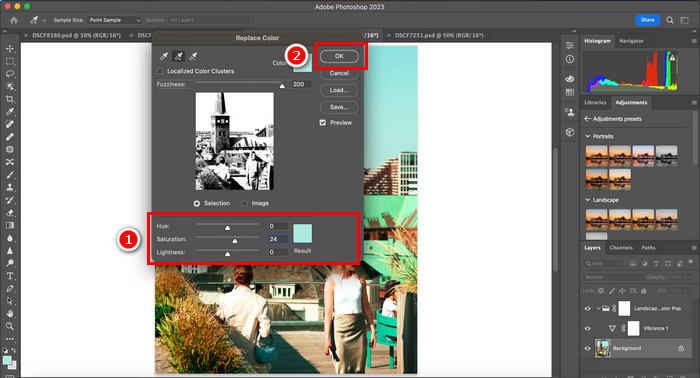The height and width of the screenshot is (378, 700).
Task: Hide the Vibrance 1 layer
Action: (588, 328)
